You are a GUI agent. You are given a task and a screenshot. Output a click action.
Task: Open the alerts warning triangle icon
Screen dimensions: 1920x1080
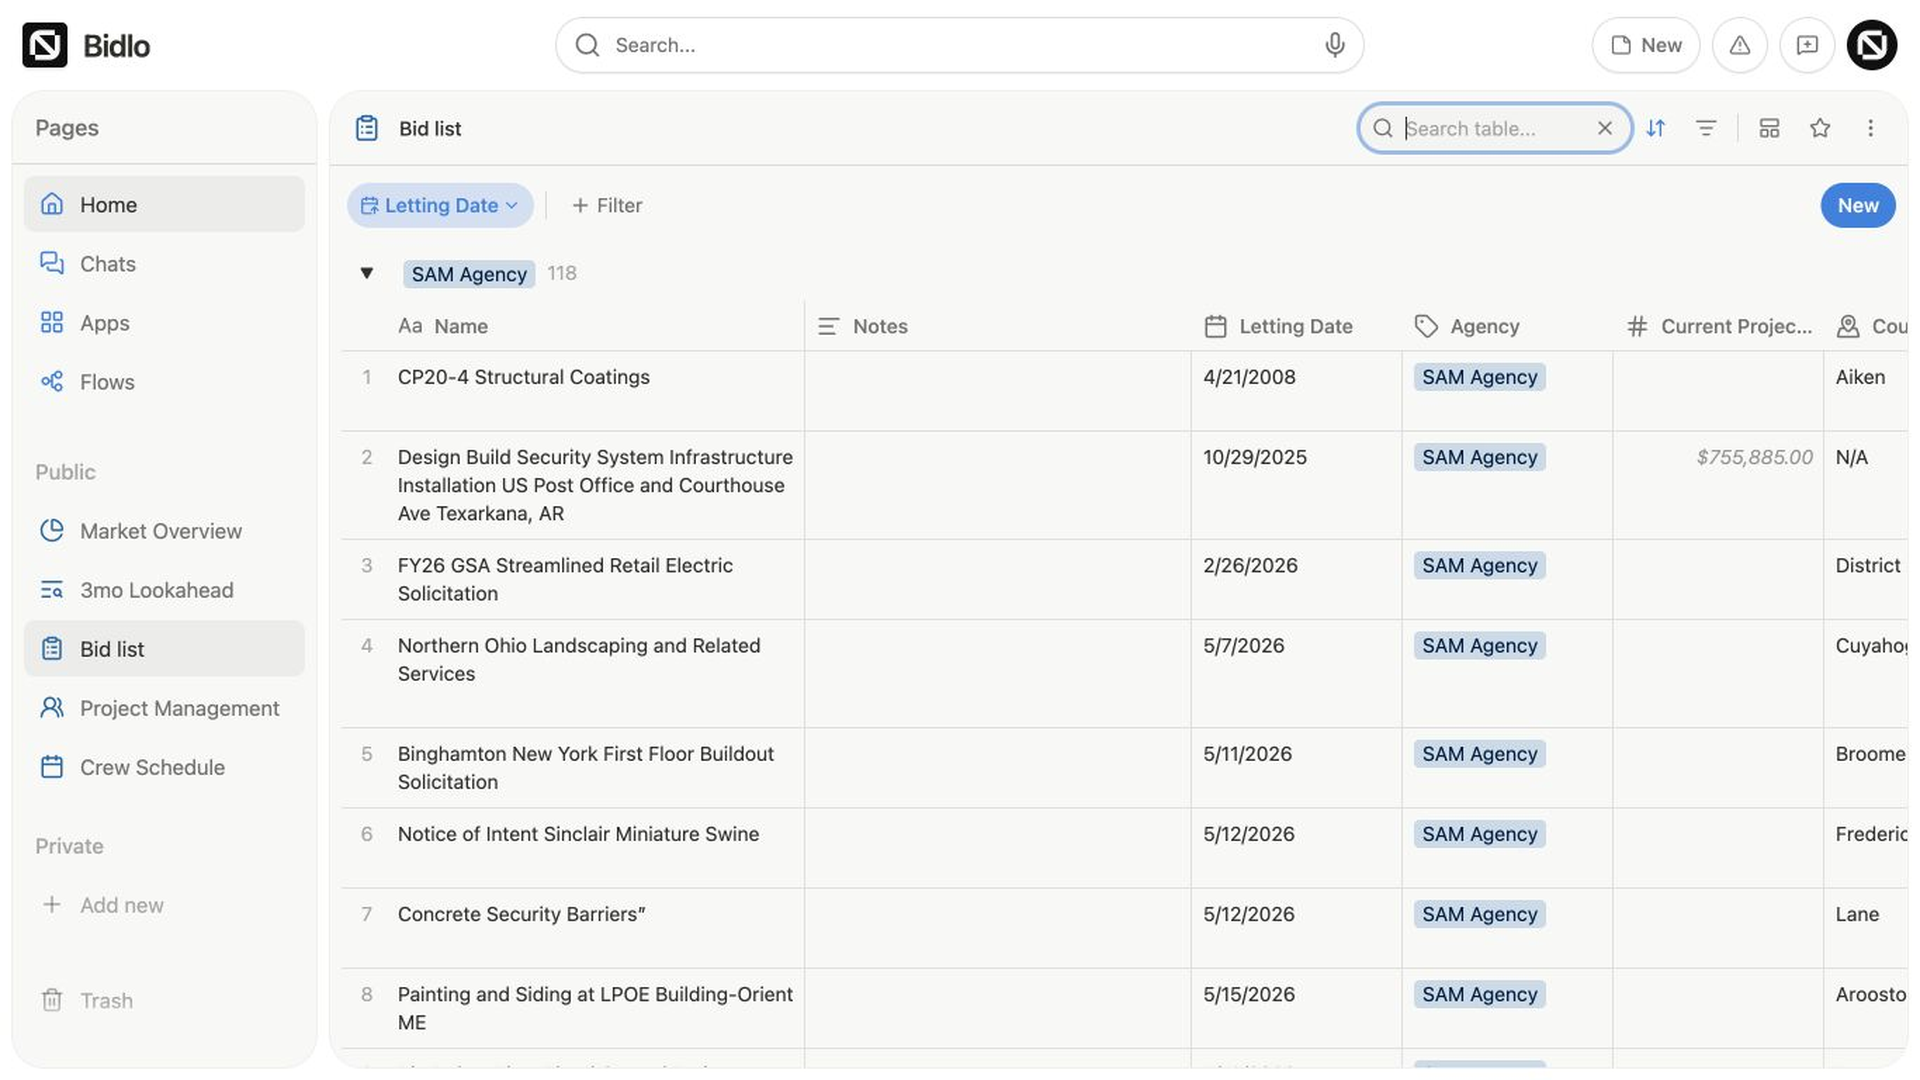click(x=1740, y=45)
